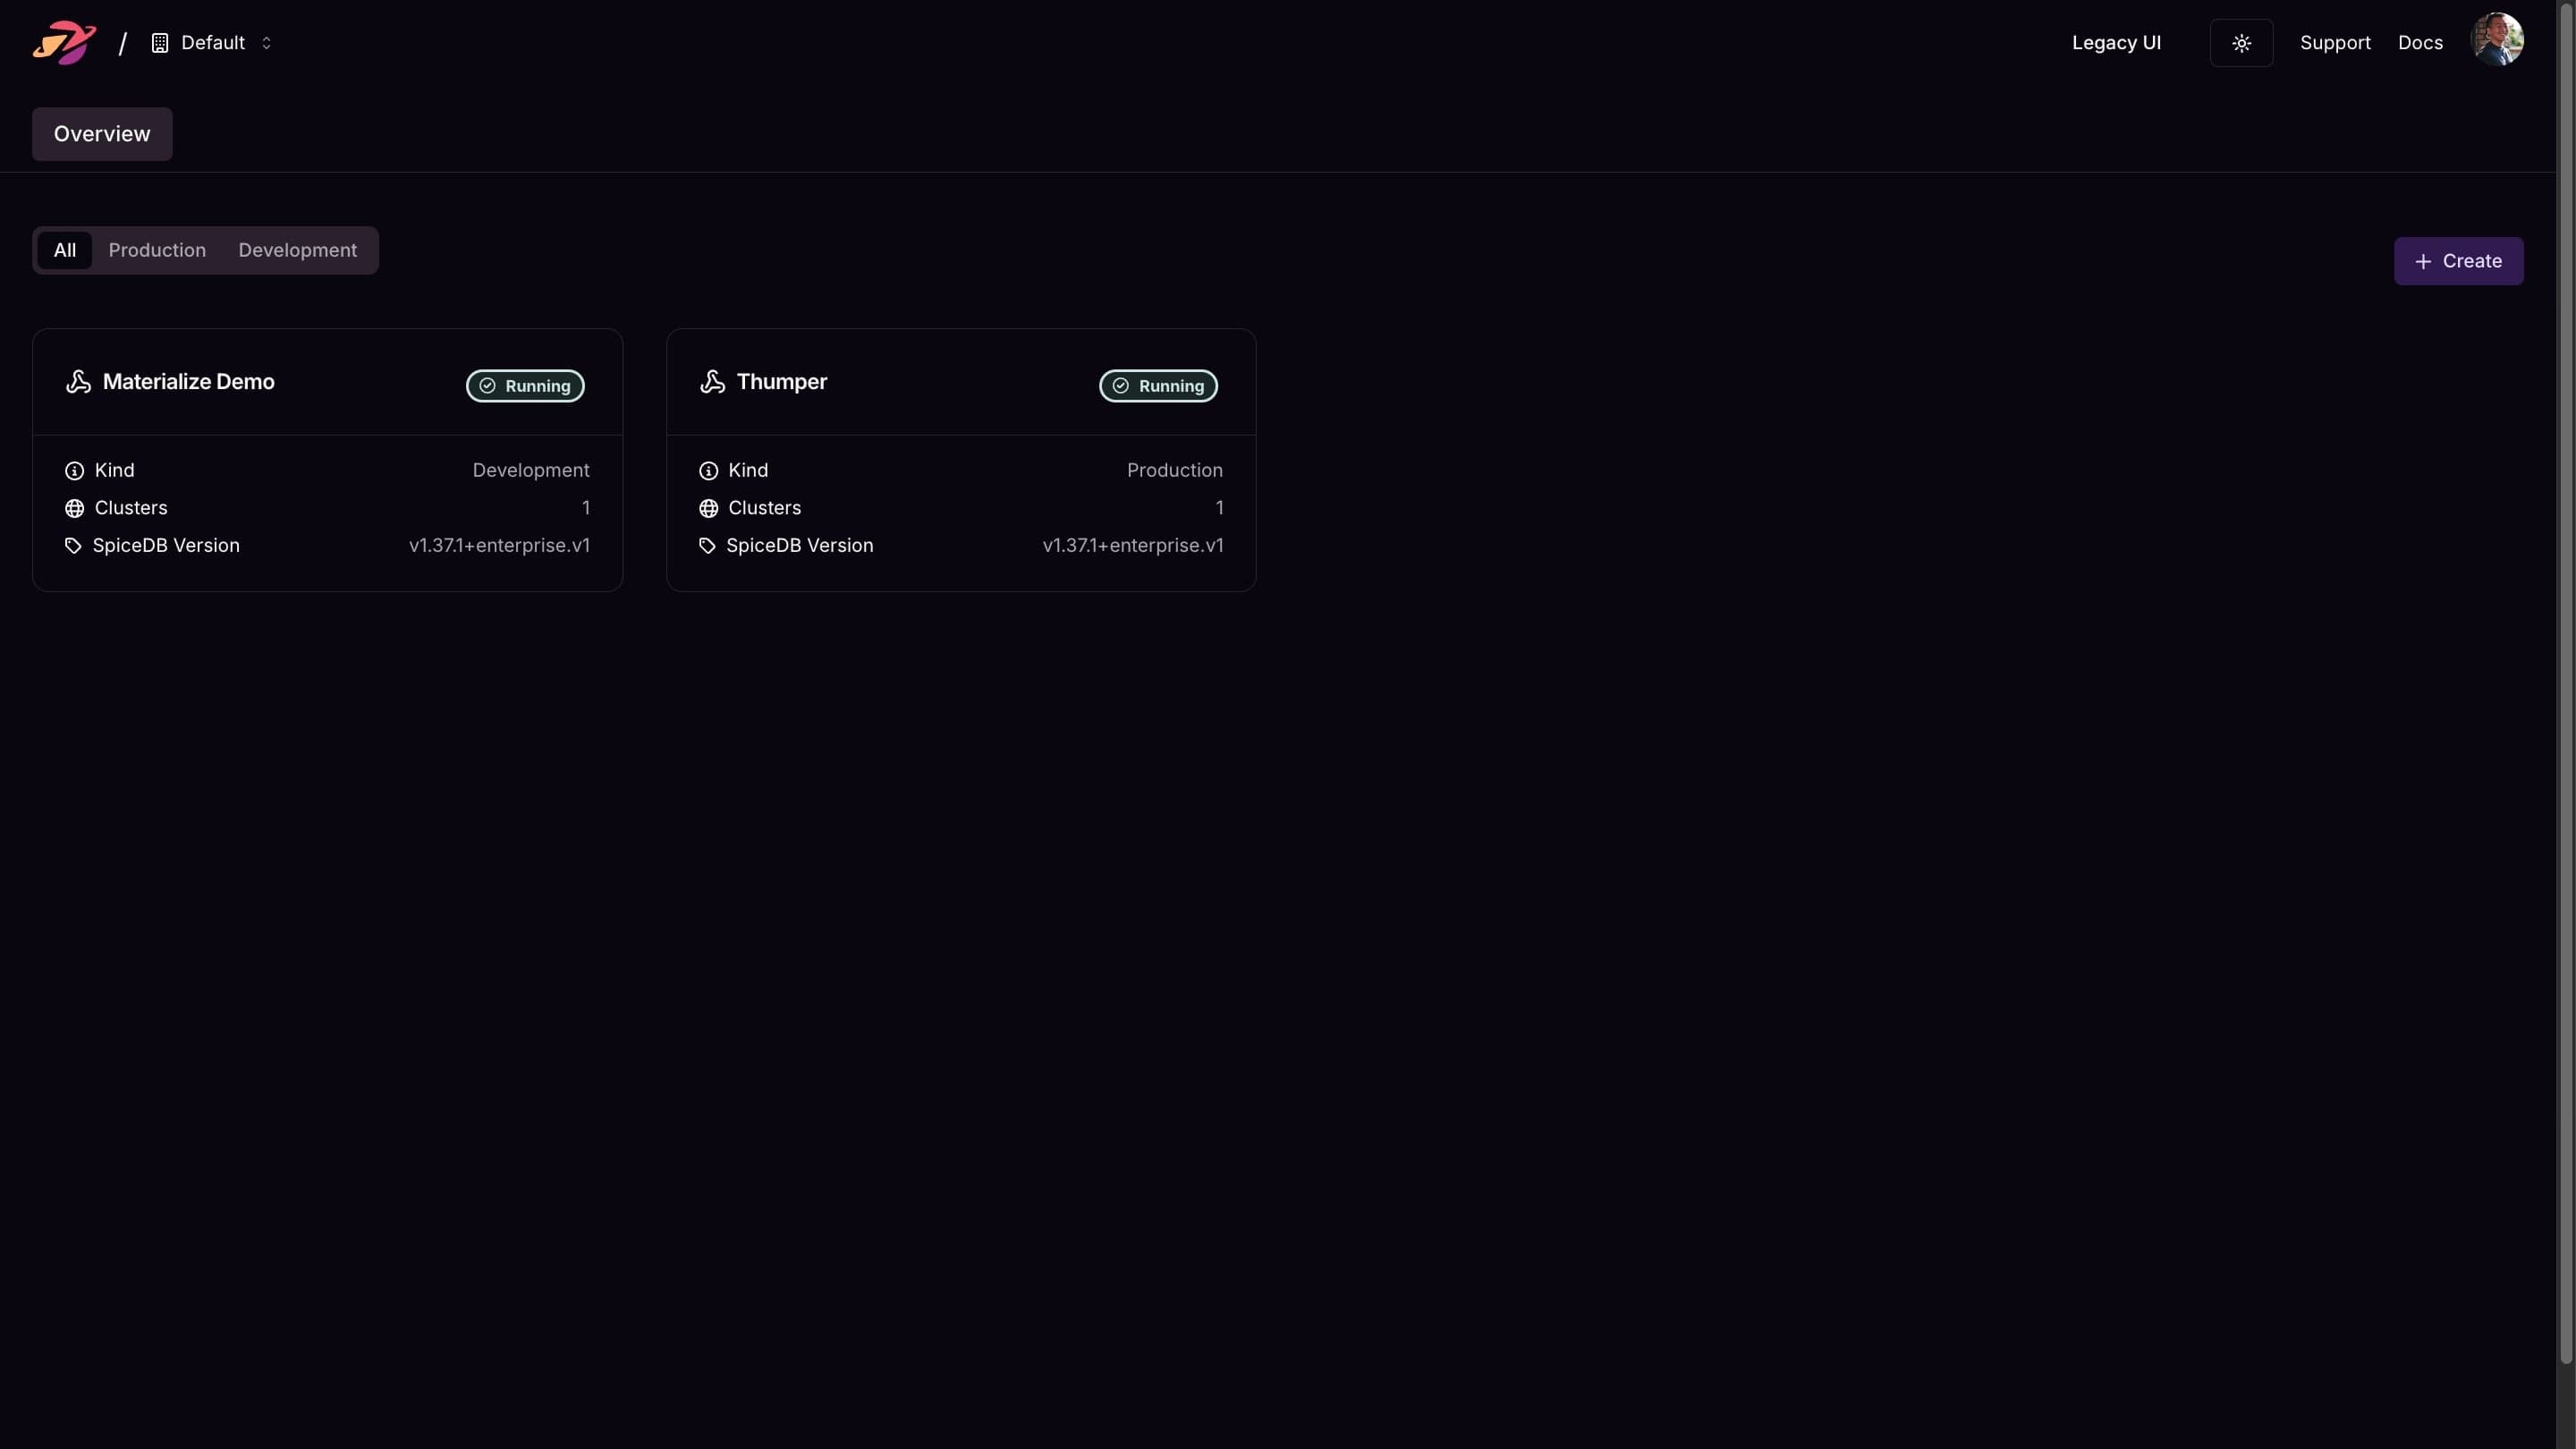The height and width of the screenshot is (1449, 2576).
Task: Click the Thumper version v1.37.1+enterprise.v1
Action: click(1133, 545)
